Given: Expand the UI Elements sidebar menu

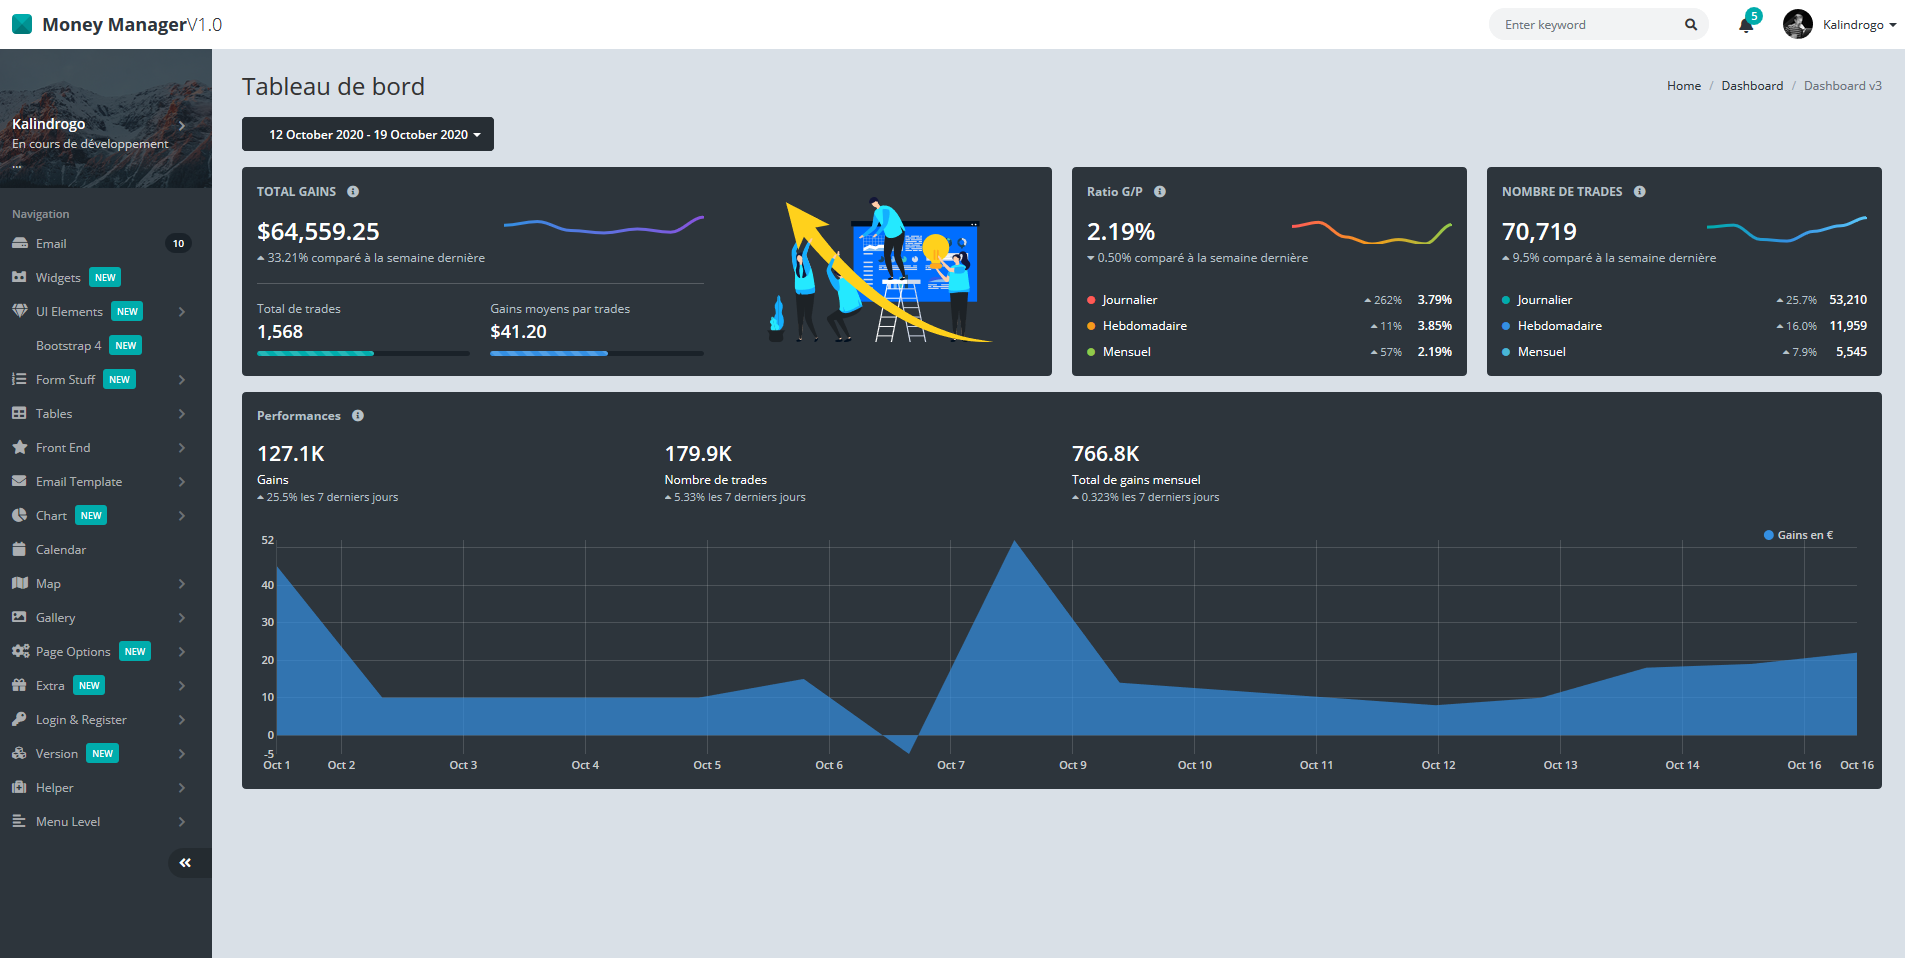Looking at the screenshot, I should coord(100,311).
